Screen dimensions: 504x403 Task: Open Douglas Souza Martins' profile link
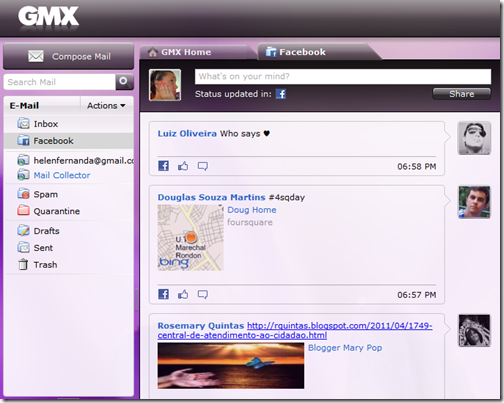(x=211, y=197)
